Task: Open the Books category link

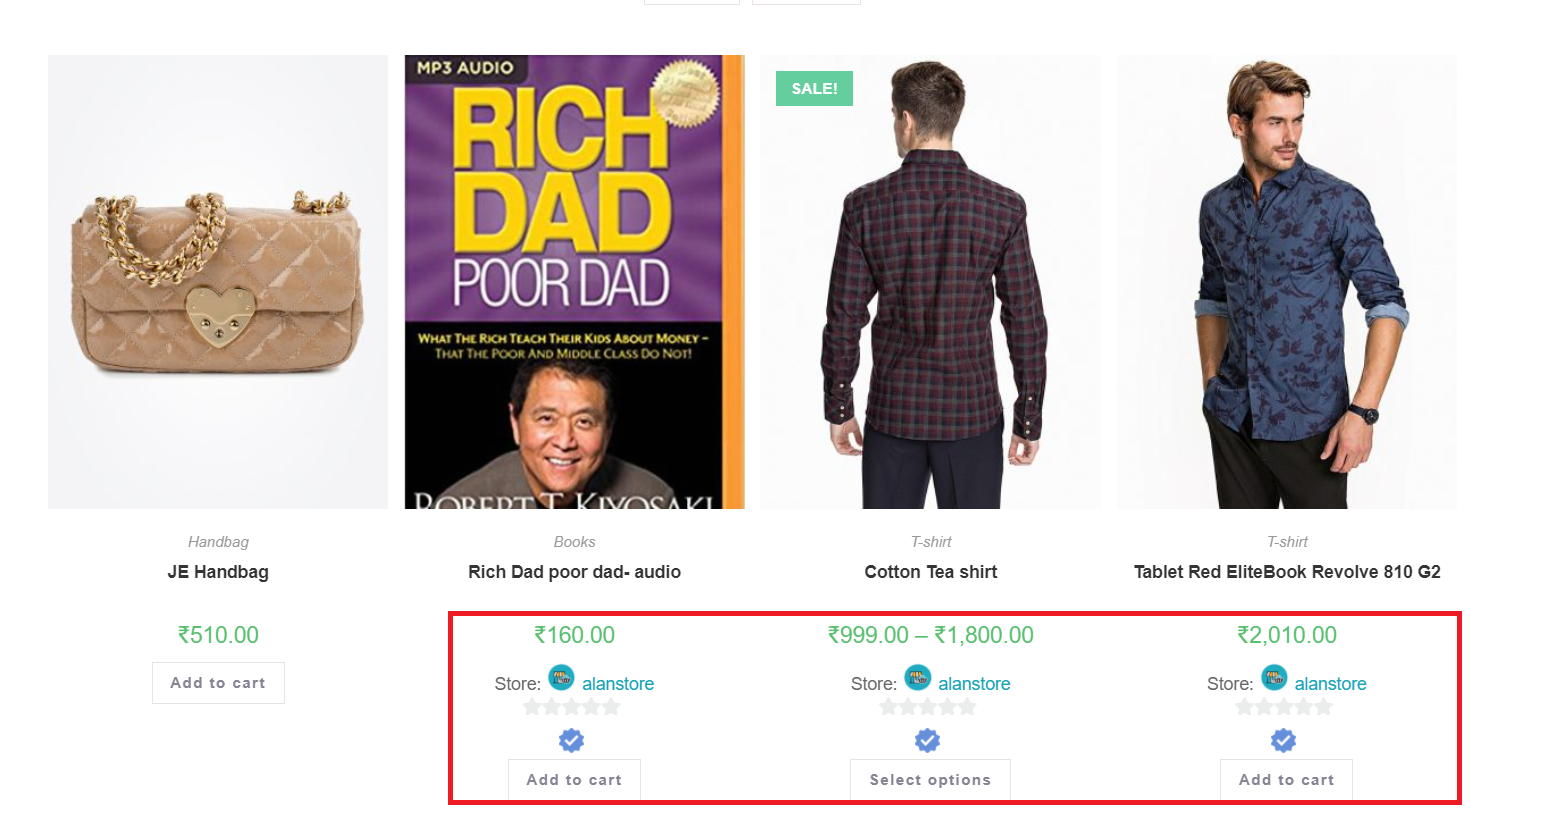Action: (x=574, y=542)
